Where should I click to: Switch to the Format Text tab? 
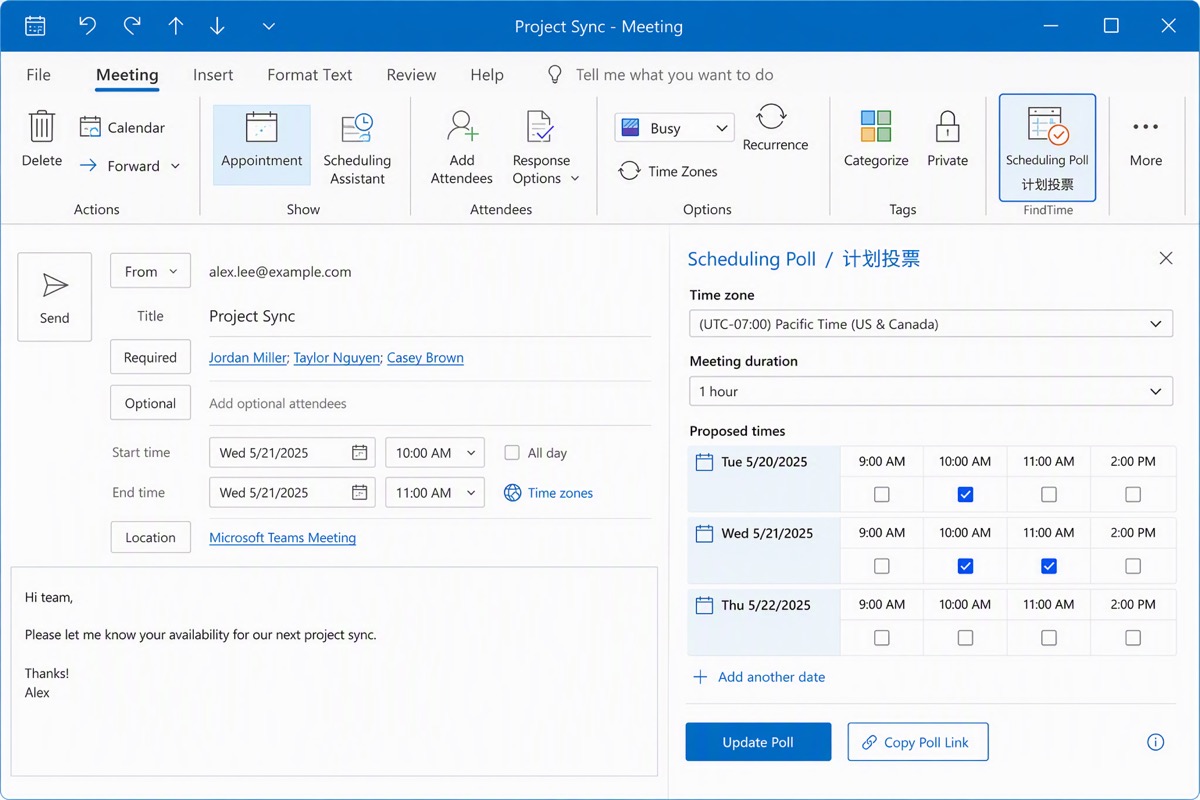(310, 75)
